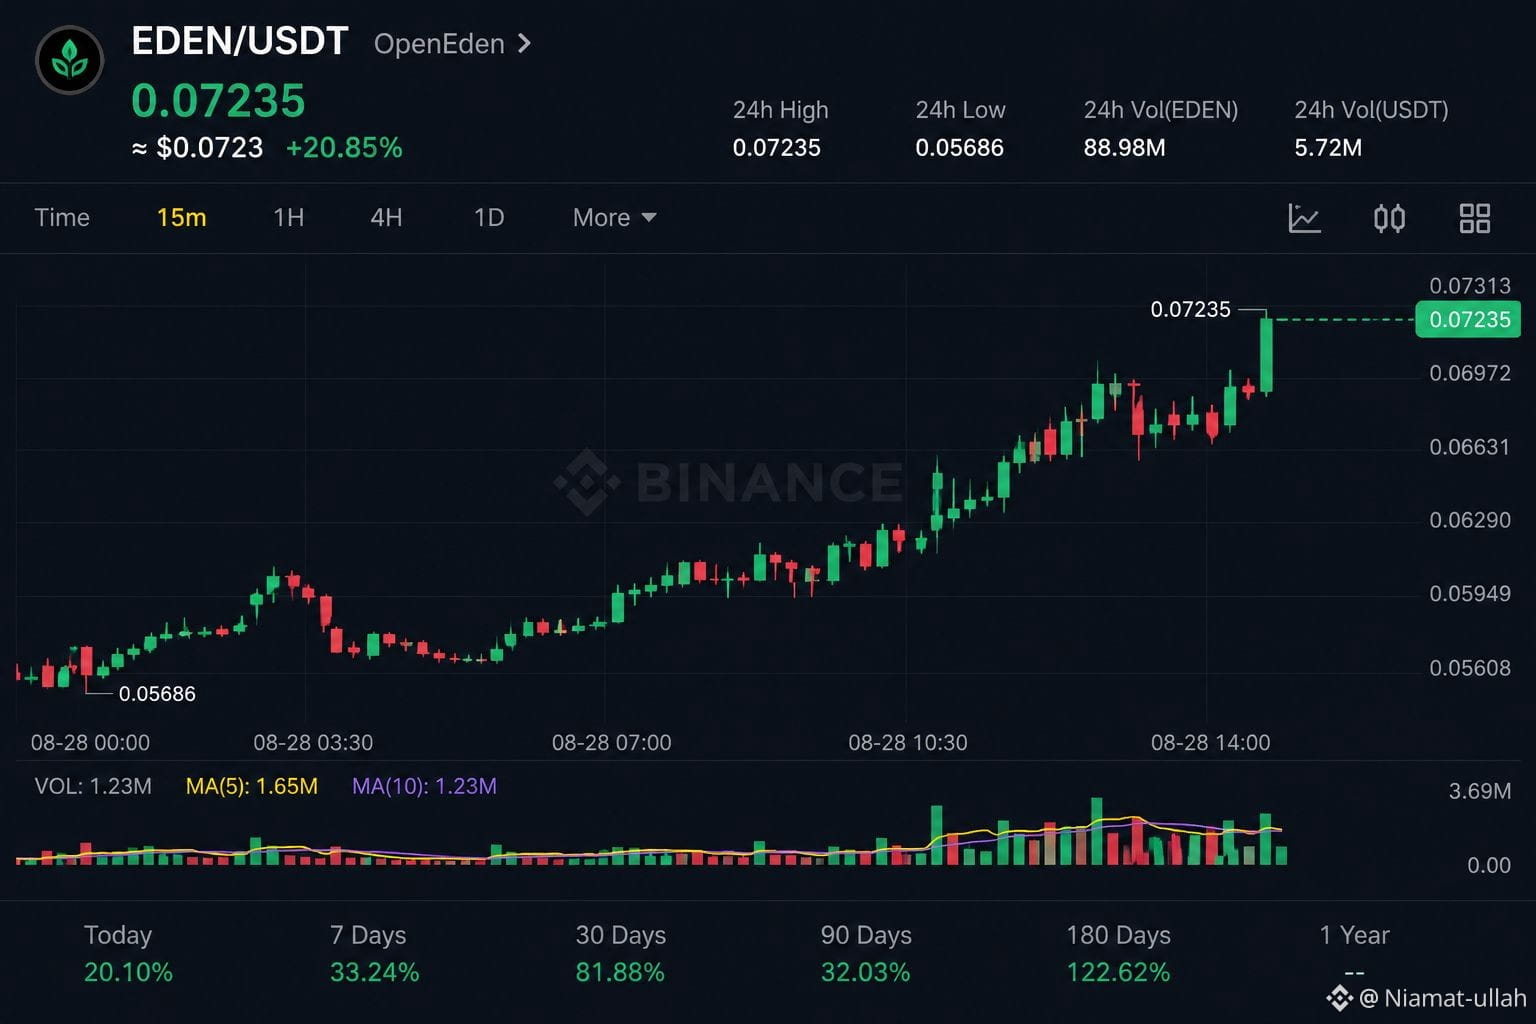Click the 0.05686 low marker label on chart
This screenshot has height=1024, width=1536.
pyautogui.click(x=157, y=694)
